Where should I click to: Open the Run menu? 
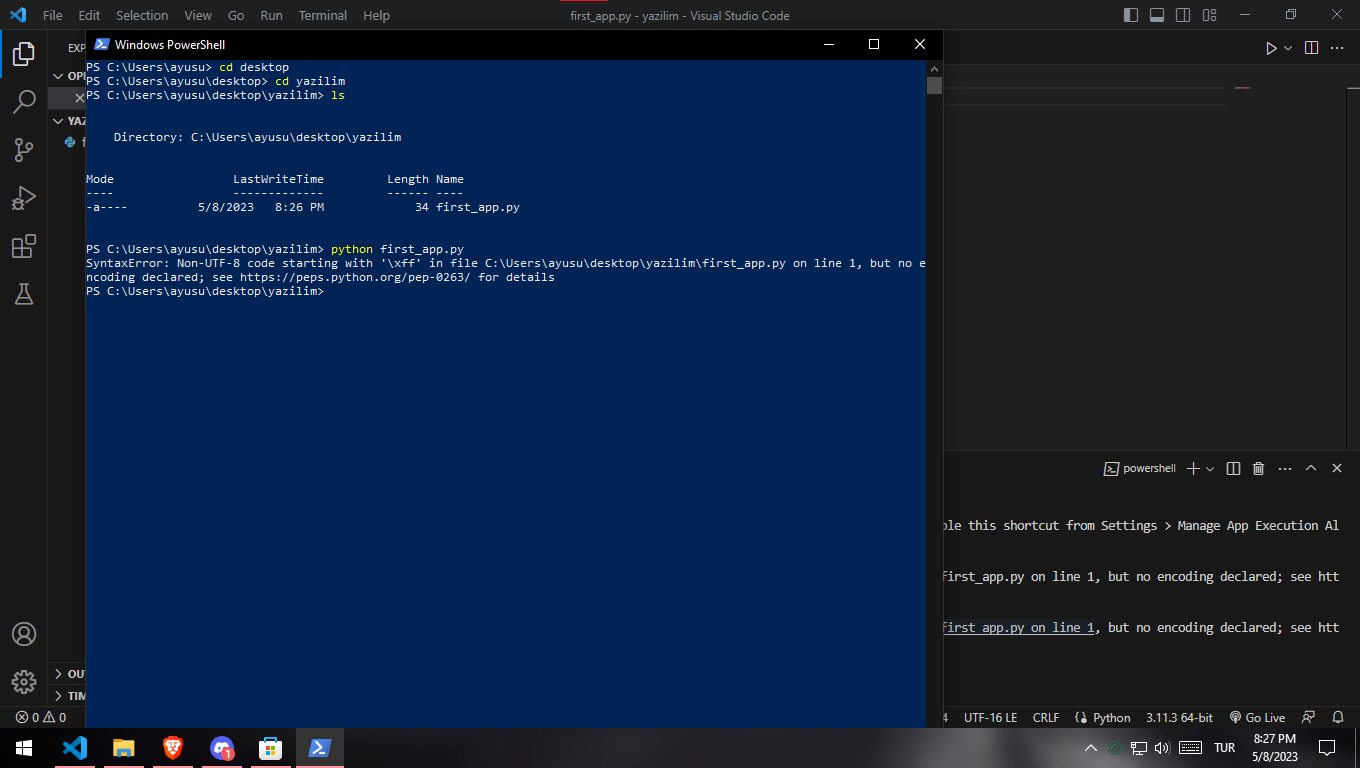point(271,15)
